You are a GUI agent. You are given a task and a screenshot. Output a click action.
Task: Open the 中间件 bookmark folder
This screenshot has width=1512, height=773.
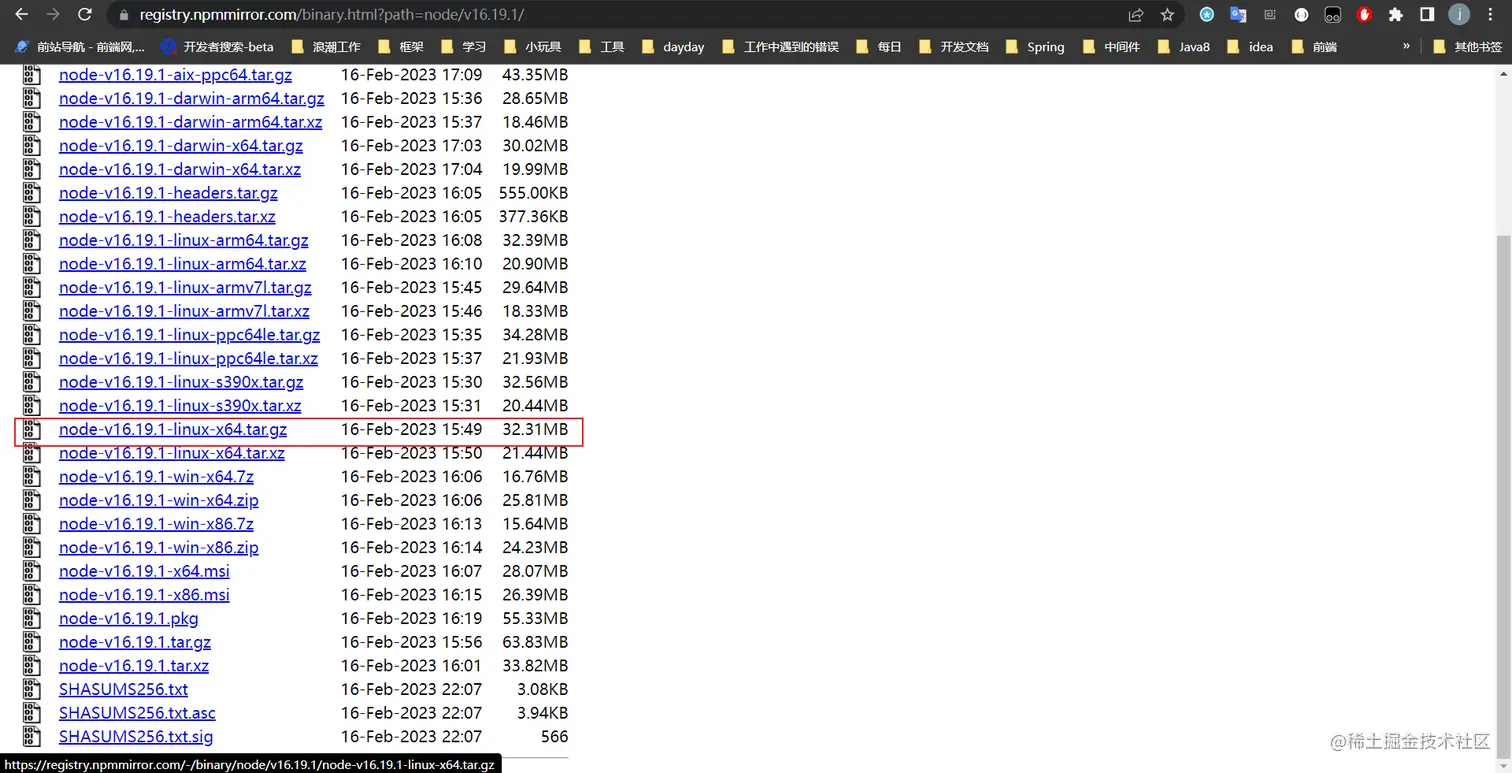[1111, 47]
